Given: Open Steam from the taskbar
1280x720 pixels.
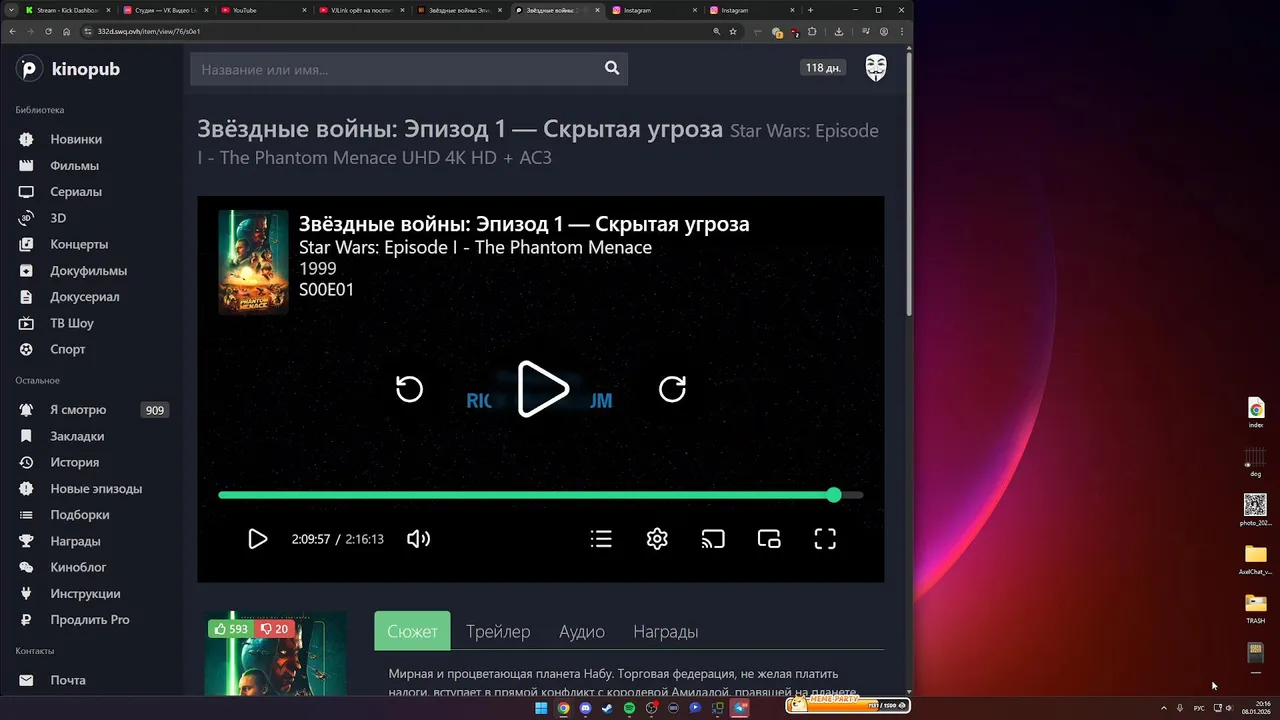Looking at the screenshot, I should tap(607, 708).
